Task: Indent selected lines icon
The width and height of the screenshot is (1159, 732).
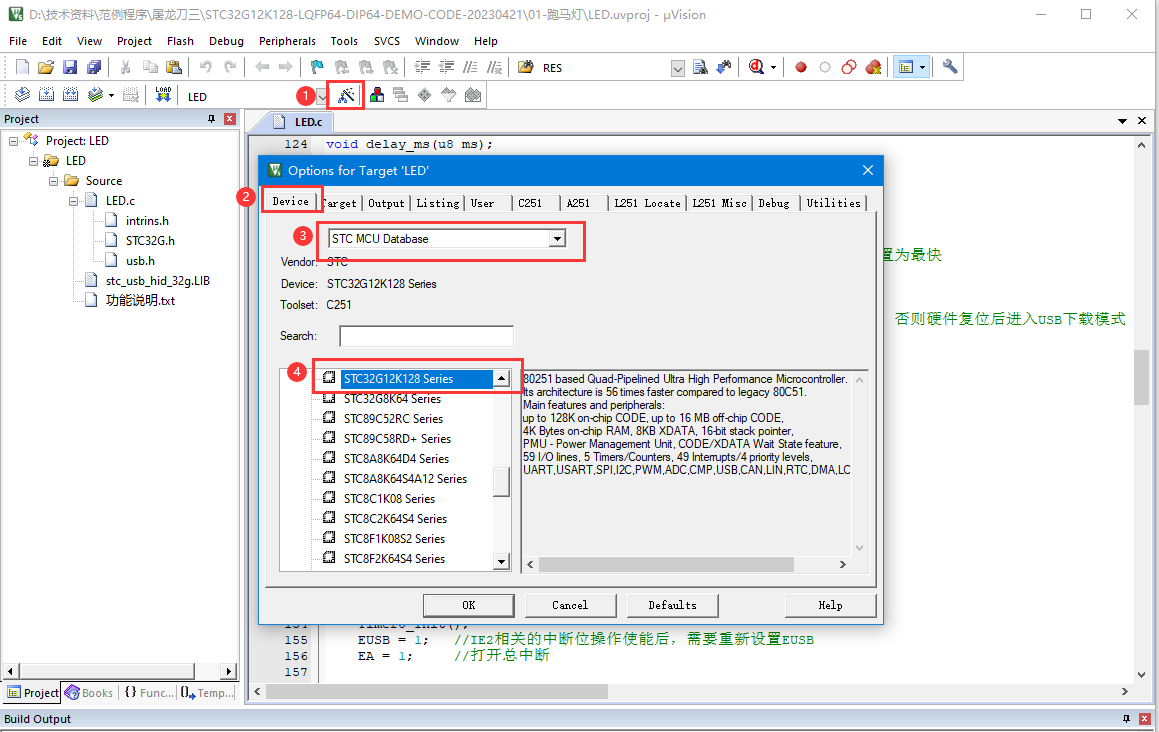Action: coord(422,67)
